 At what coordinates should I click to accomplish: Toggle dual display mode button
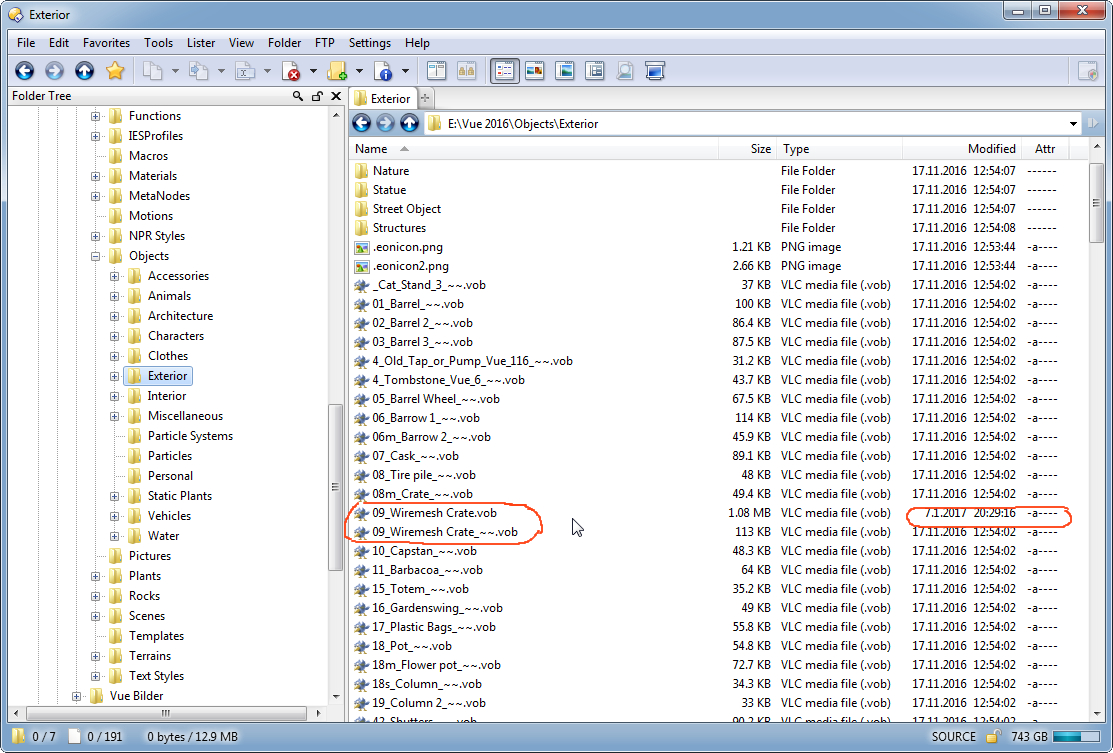[x=466, y=71]
